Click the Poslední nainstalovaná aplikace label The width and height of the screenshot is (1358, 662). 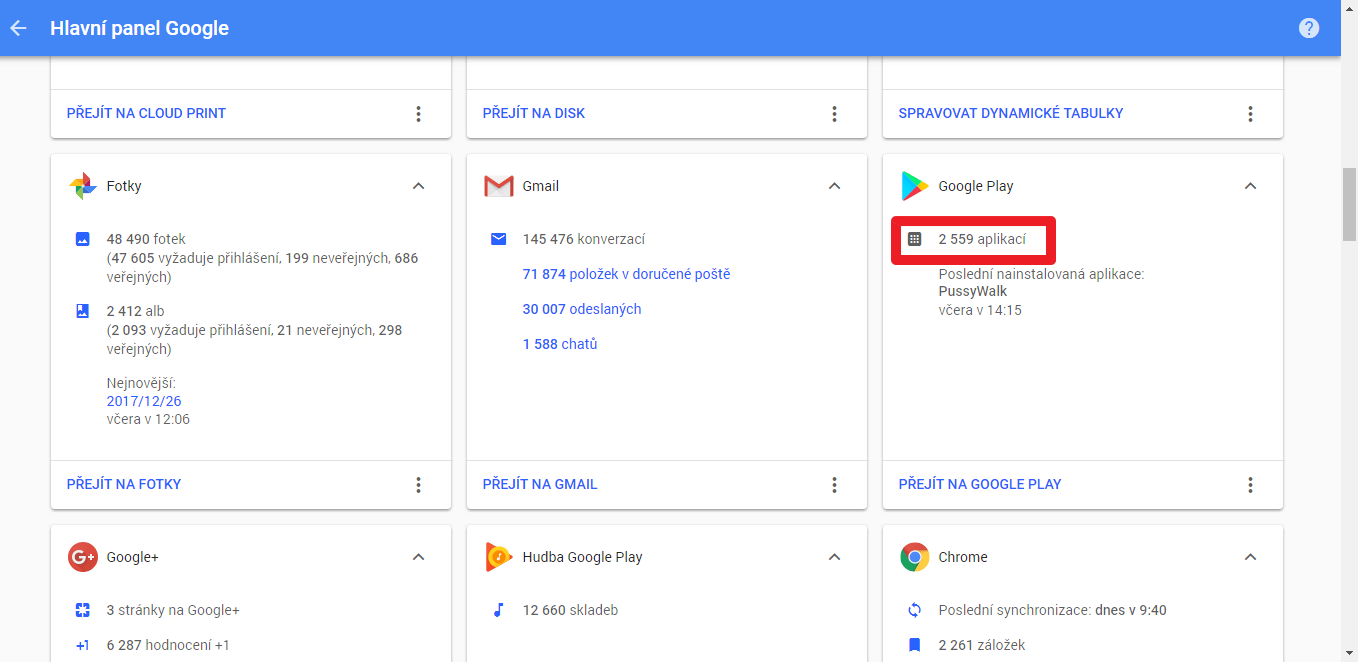(1041, 274)
